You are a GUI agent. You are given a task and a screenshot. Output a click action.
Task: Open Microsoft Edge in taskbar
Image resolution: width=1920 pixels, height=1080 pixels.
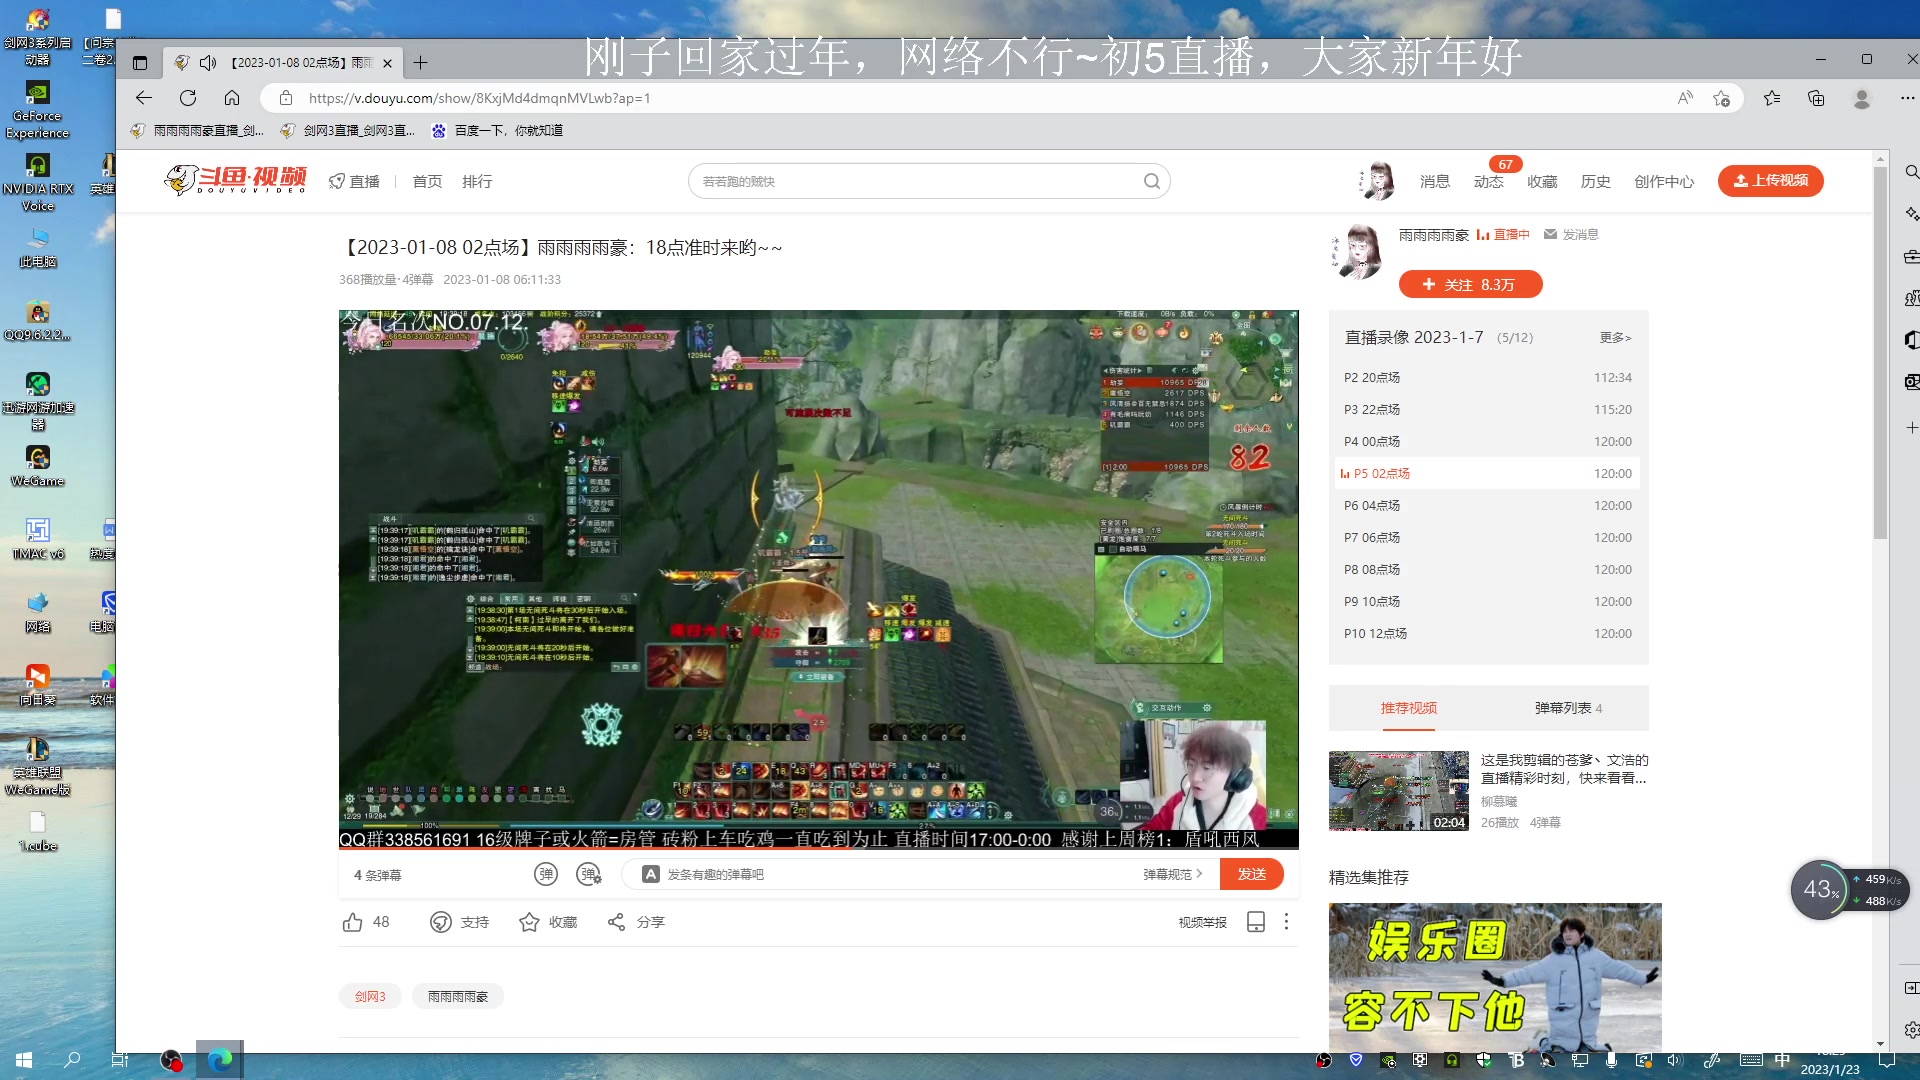click(220, 1060)
